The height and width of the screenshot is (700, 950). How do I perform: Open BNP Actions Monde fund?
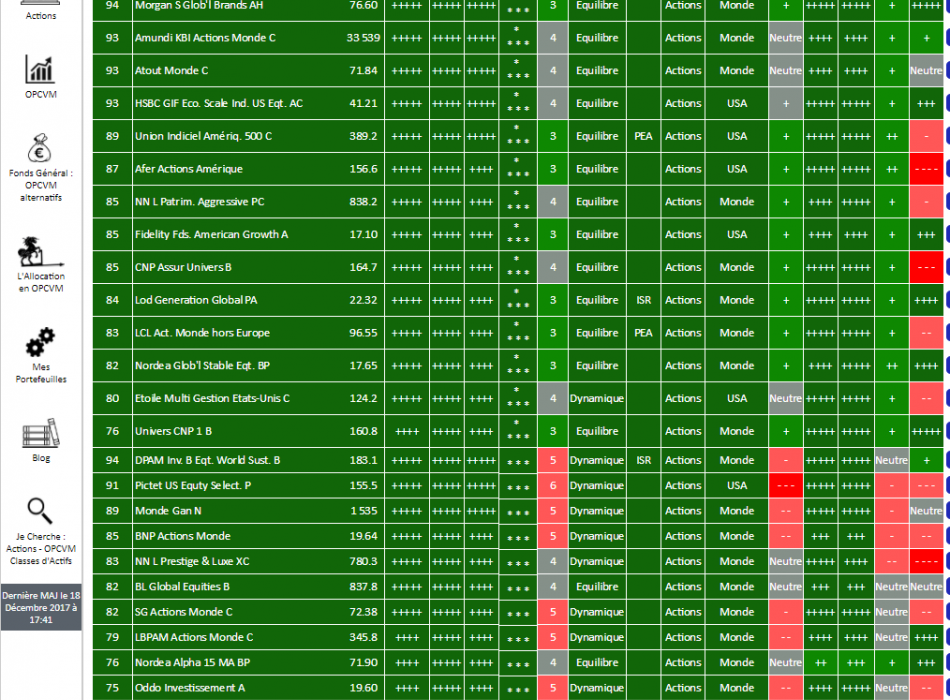(x=182, y=536)
